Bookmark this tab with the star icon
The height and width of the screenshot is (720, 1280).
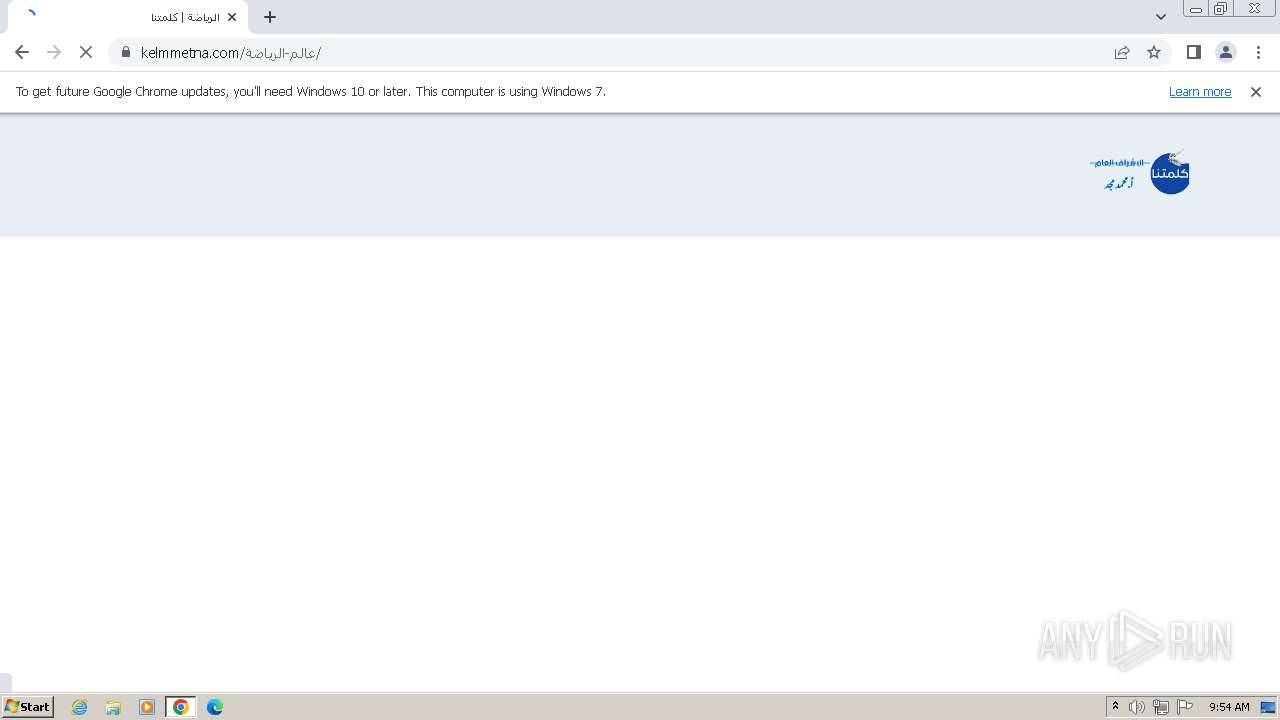click(x=1154, y=52)
